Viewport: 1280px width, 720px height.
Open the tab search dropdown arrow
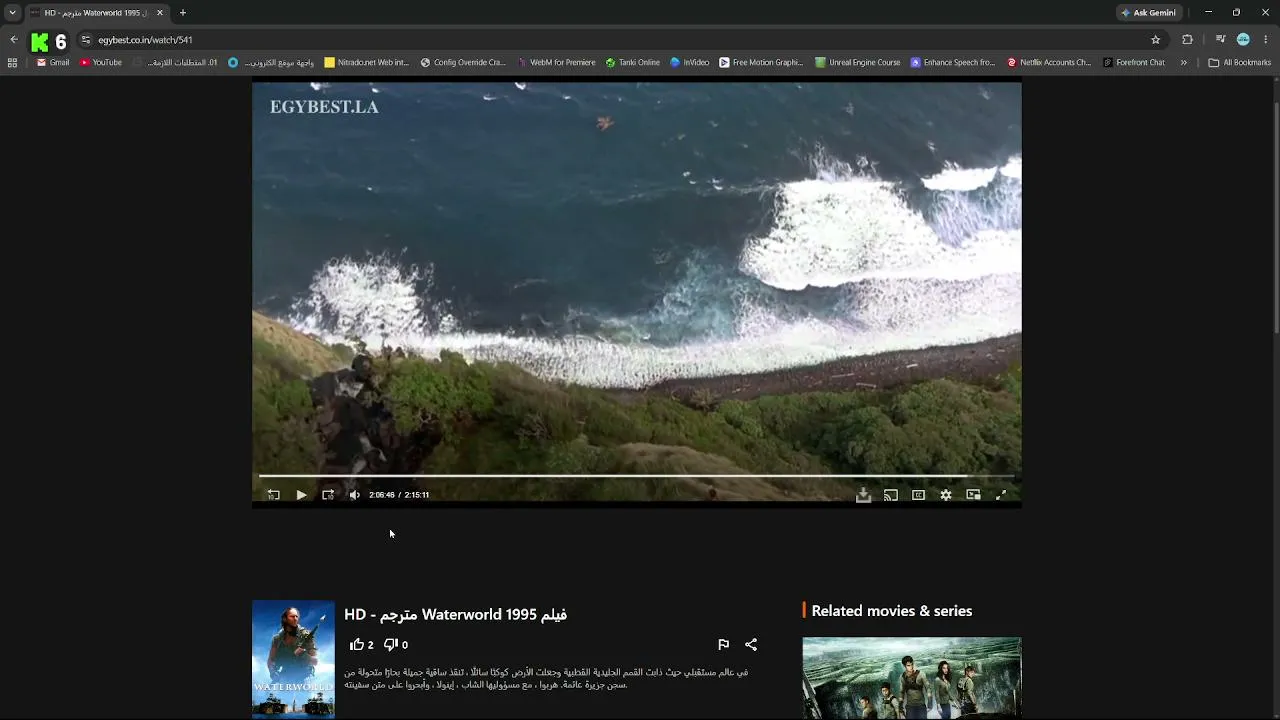click(x=12, y=13)
